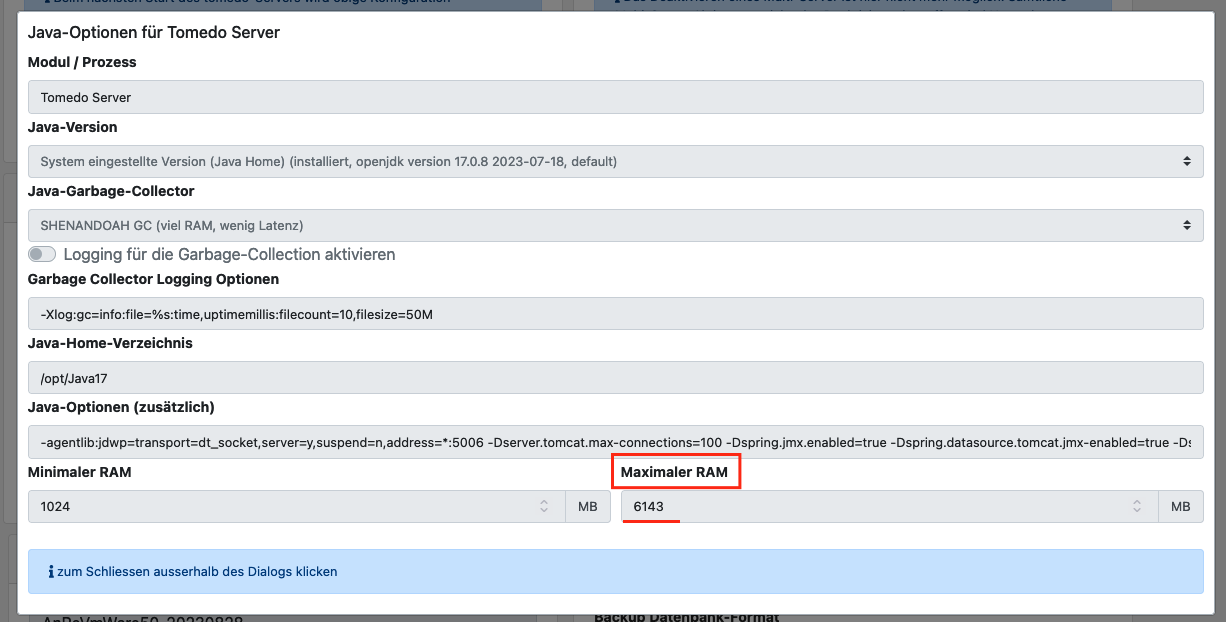Viewport: 1226px width, 622px height.
Task: Click the MB unit beside Maximaler RAM
Action: [x=1181, y=507]
